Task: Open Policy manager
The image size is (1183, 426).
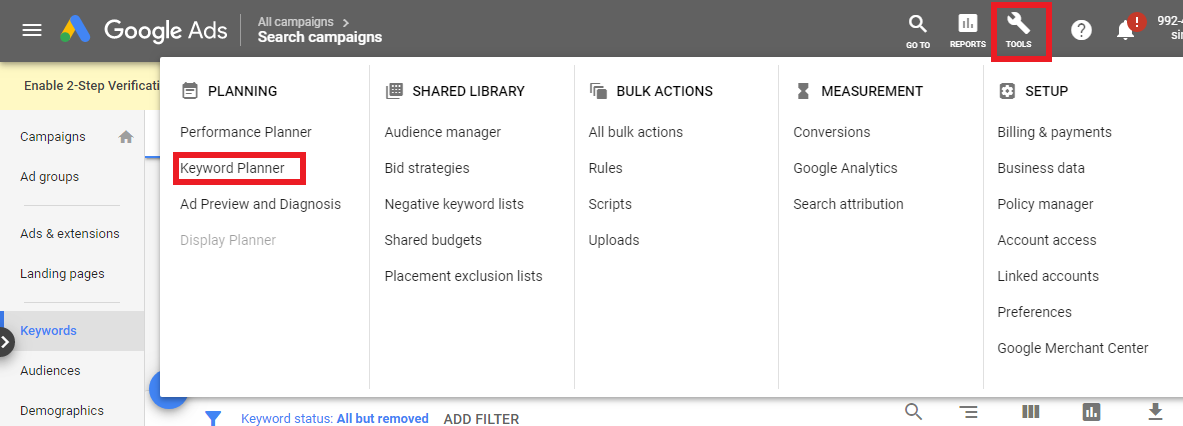Action: pyautogui.click(x=1046, y=204)
